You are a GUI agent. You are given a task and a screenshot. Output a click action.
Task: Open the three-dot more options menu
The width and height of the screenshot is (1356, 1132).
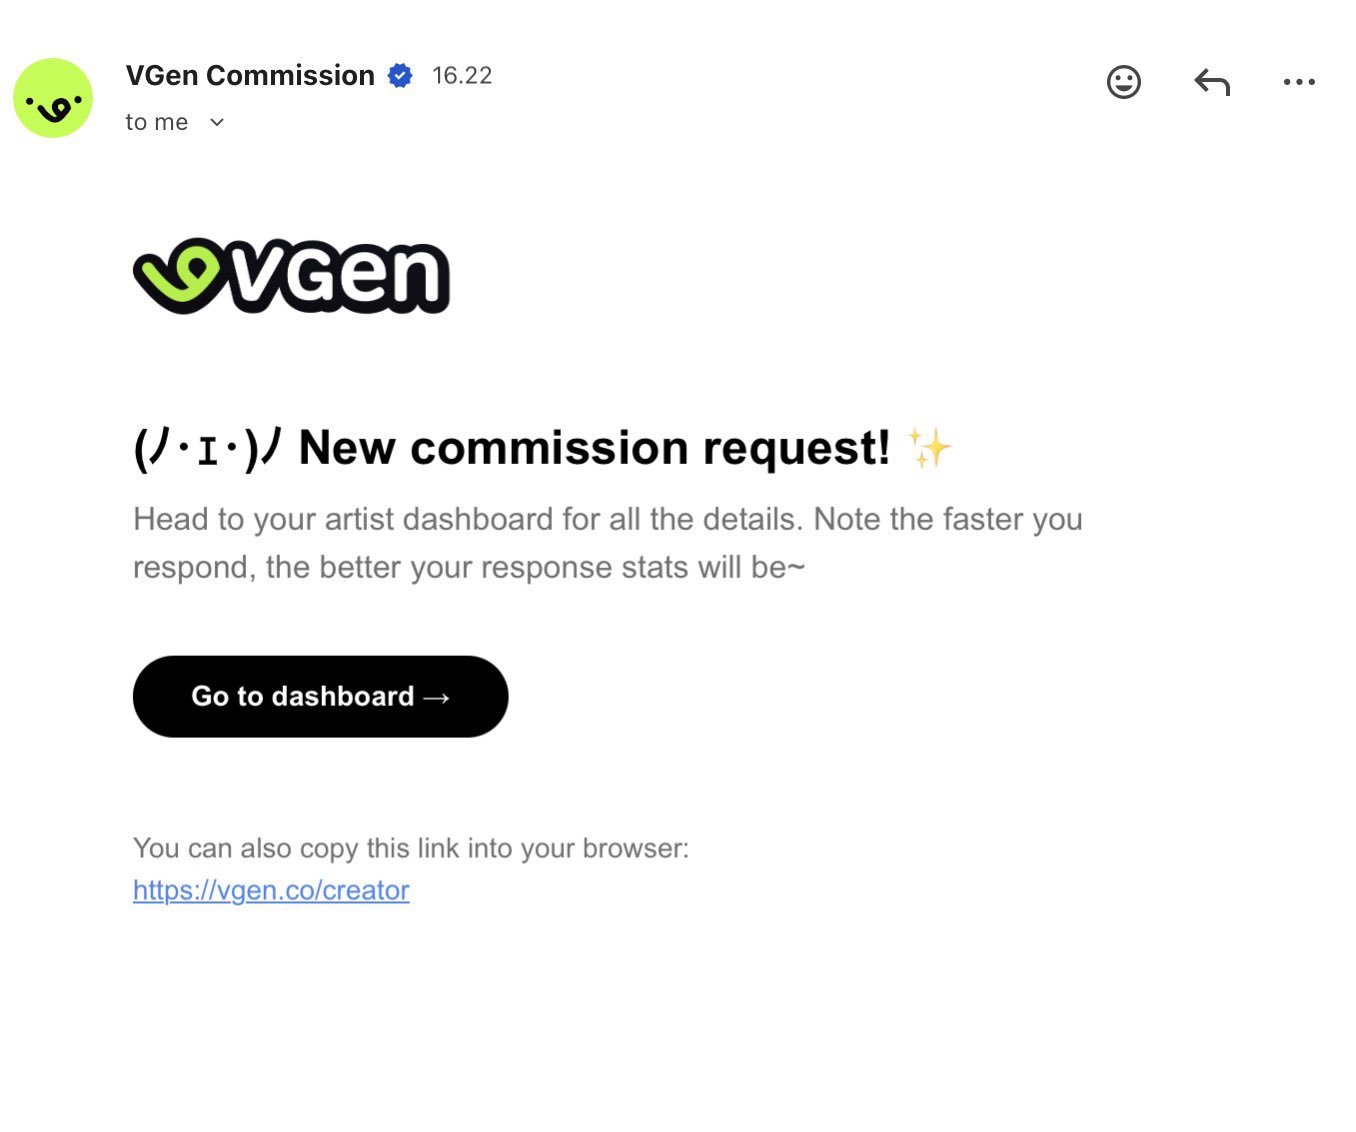click(1299, 82)
